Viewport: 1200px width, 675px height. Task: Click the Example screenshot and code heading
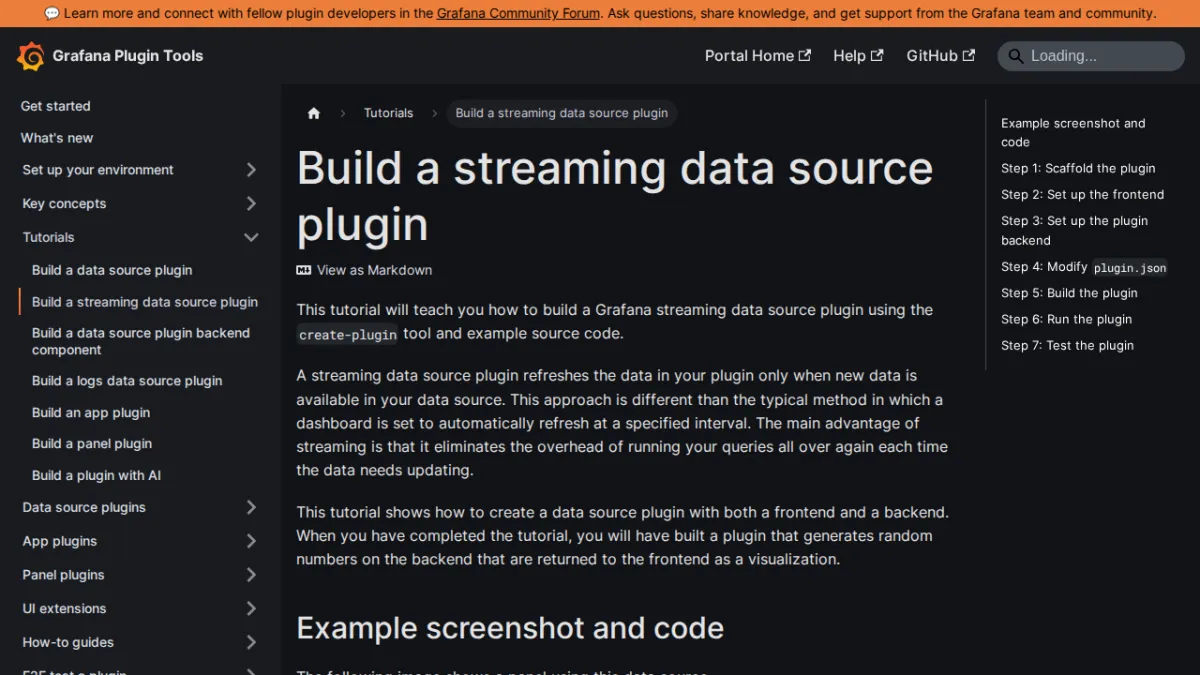point(510,628)
